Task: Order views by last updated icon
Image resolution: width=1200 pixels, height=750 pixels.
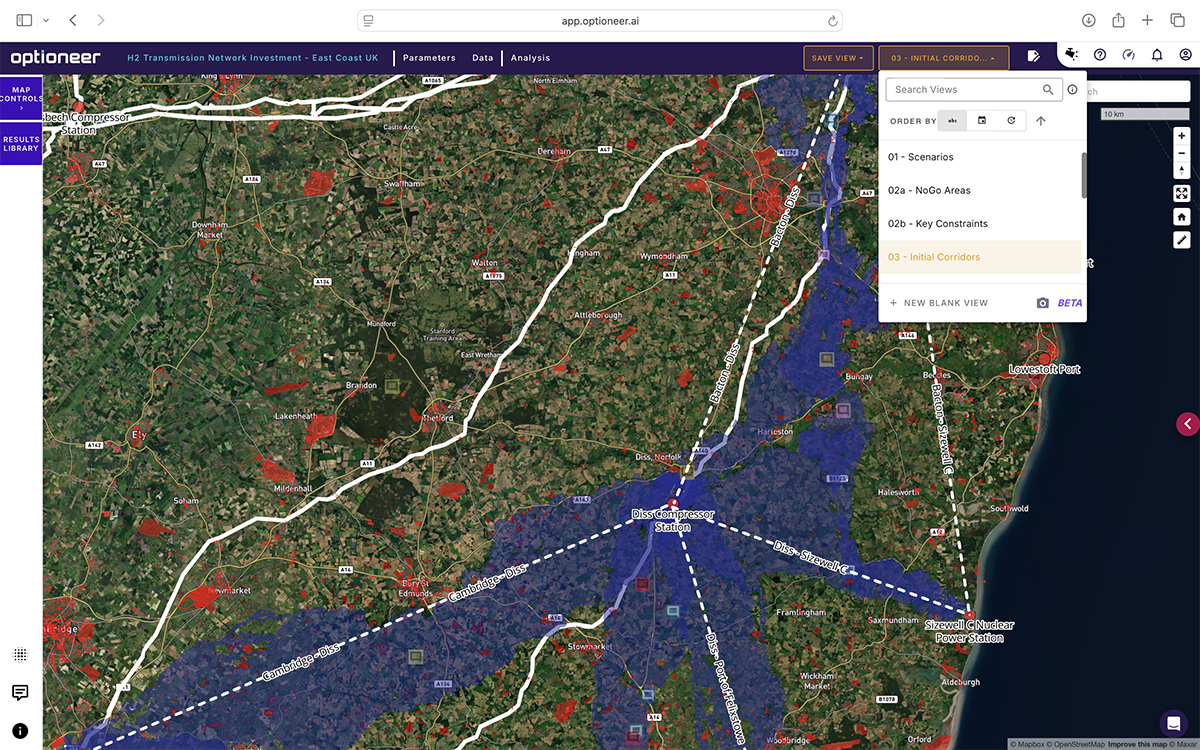Action: coord(1011,121)
